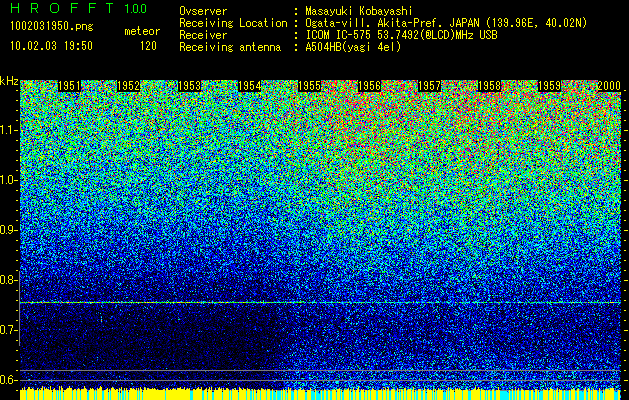Click the Ovserver label

203,11
